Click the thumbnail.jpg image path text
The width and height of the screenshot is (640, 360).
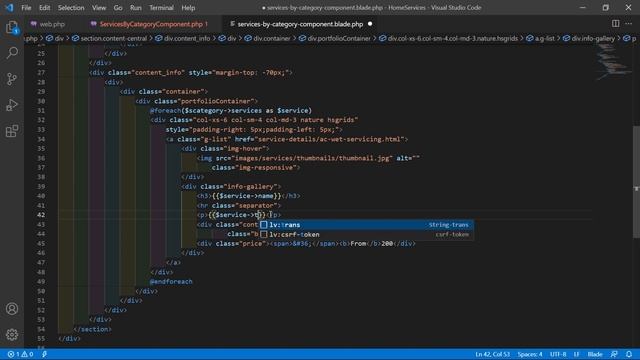pos(311,158)
